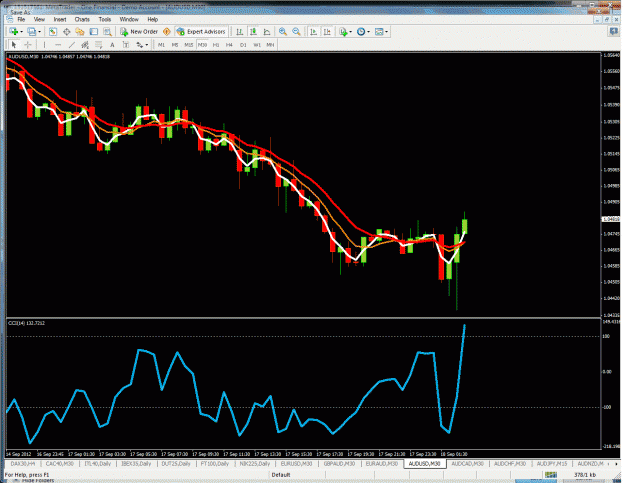Open the Insert menu
The image size is (625, 483).
[x=60, y=20]
